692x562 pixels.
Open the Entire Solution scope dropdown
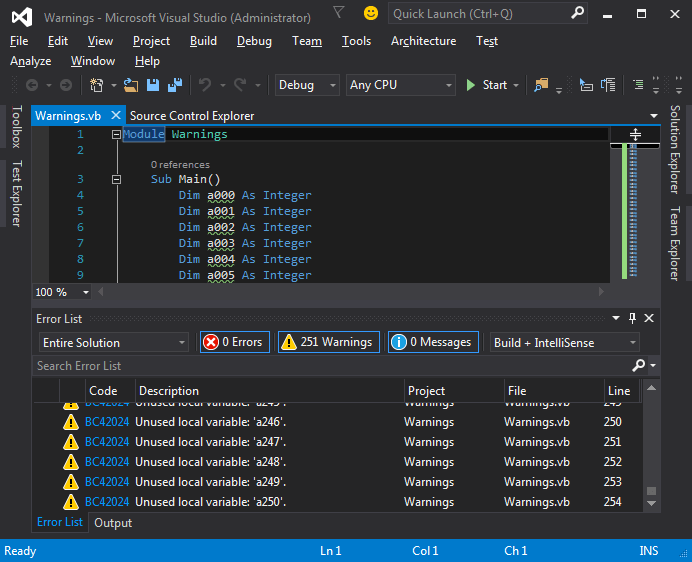(x=114, y=343)
